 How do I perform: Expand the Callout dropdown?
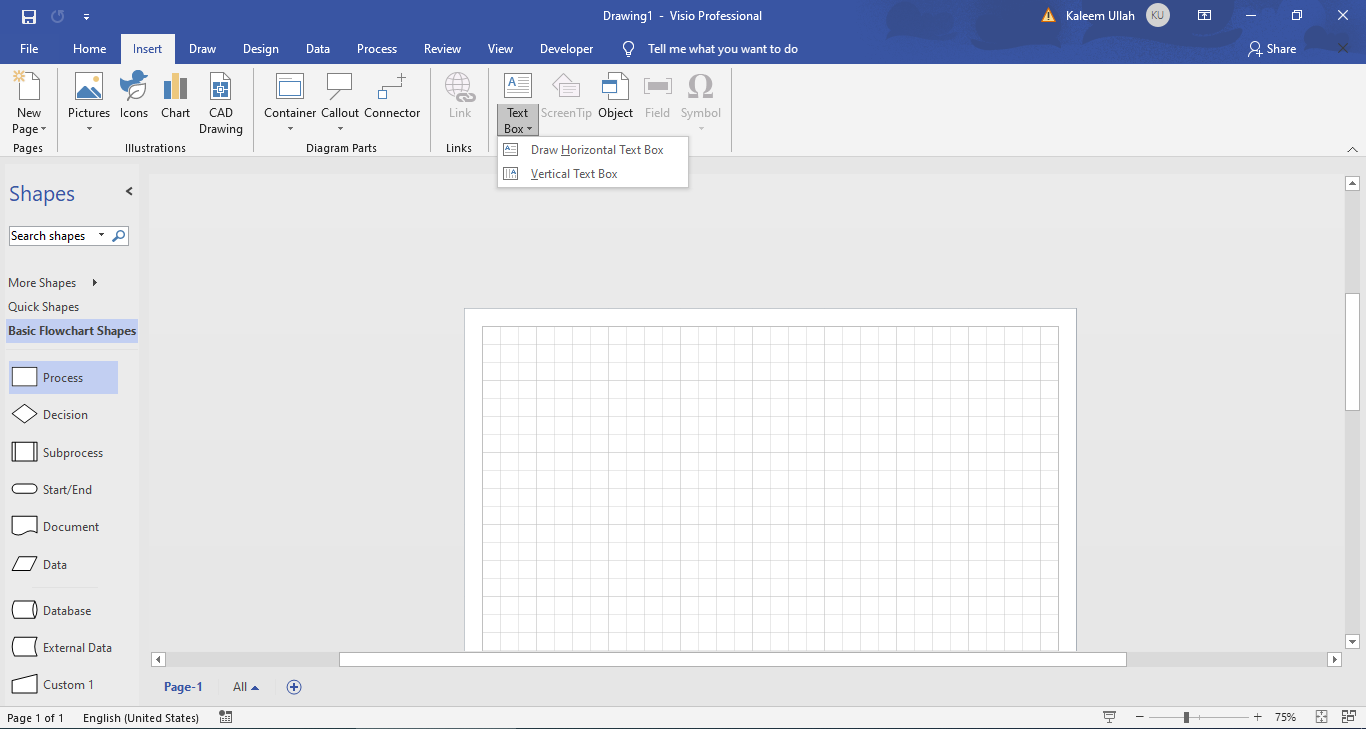[x=340, y=128]
